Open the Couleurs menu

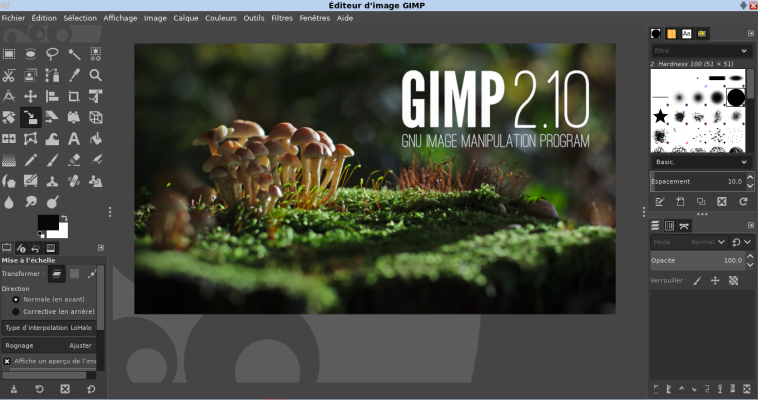(220, 18)
